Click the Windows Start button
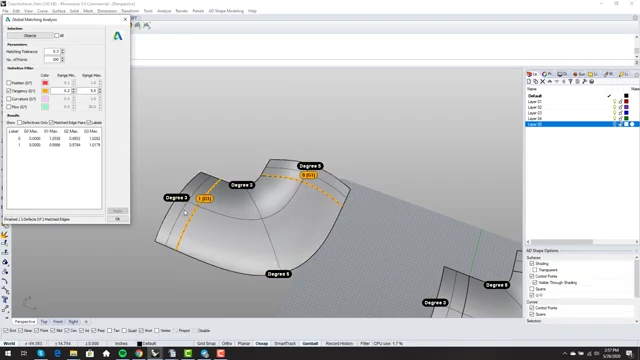 tap(8, 353)
